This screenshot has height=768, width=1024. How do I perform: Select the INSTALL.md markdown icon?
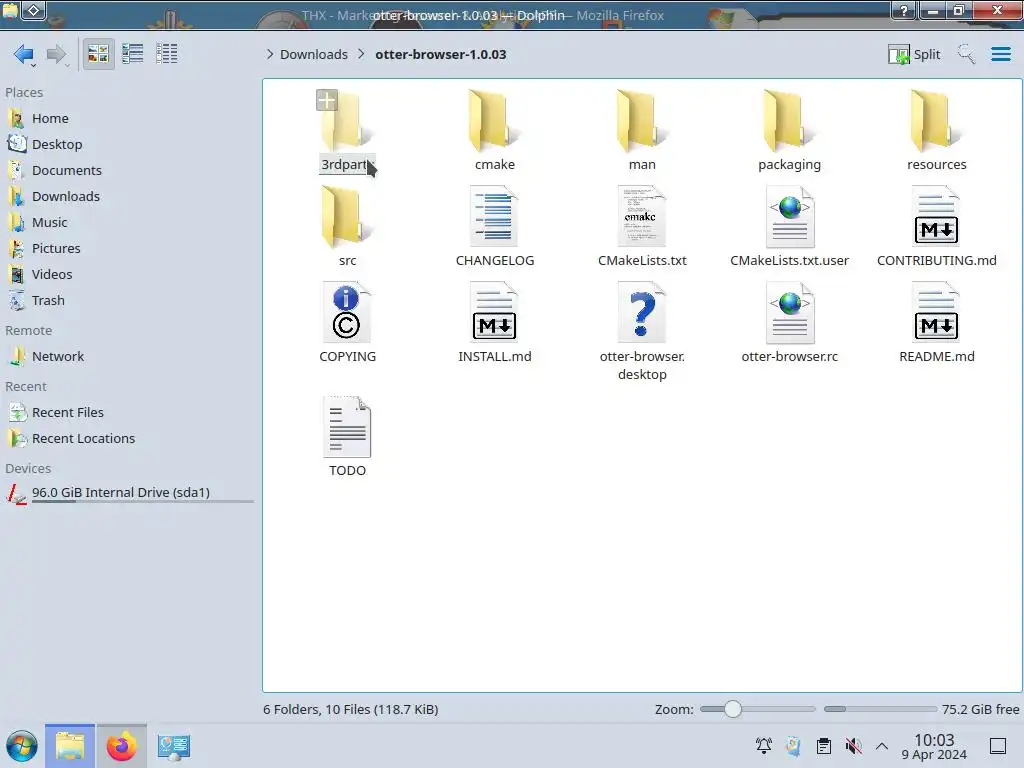click(x=495, y=312)
